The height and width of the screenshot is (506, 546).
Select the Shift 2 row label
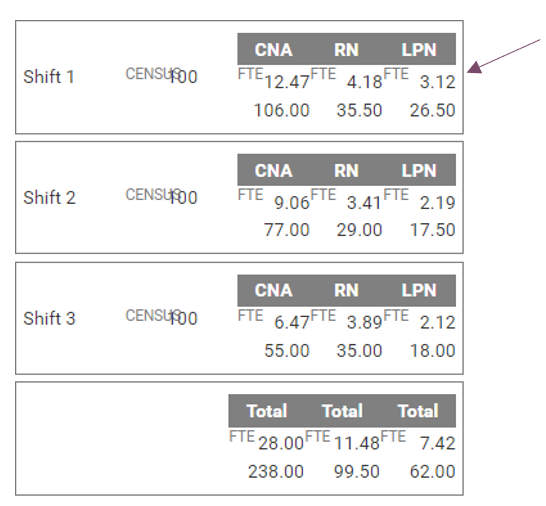[49, 197]
